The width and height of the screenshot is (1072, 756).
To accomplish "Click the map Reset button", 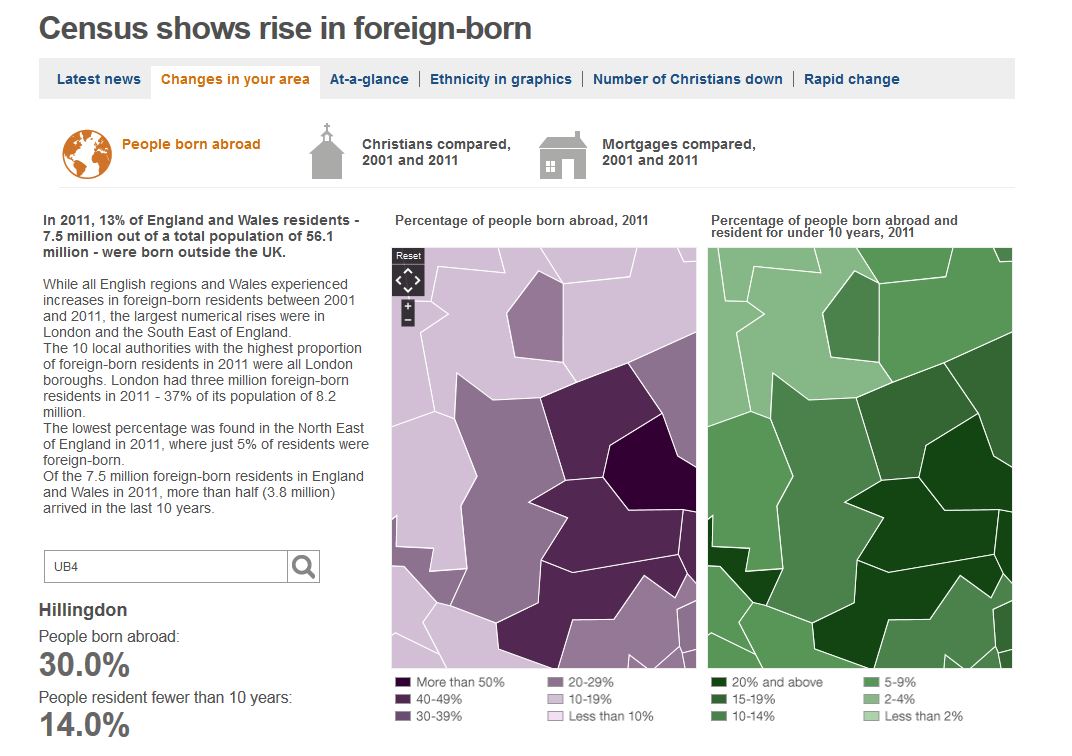I will click(408, 256).
